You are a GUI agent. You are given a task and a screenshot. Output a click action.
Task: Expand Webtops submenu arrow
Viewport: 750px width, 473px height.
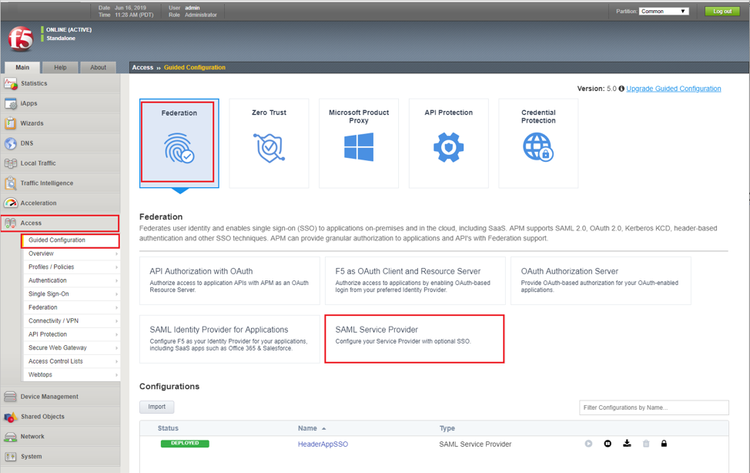coord(116,375)
